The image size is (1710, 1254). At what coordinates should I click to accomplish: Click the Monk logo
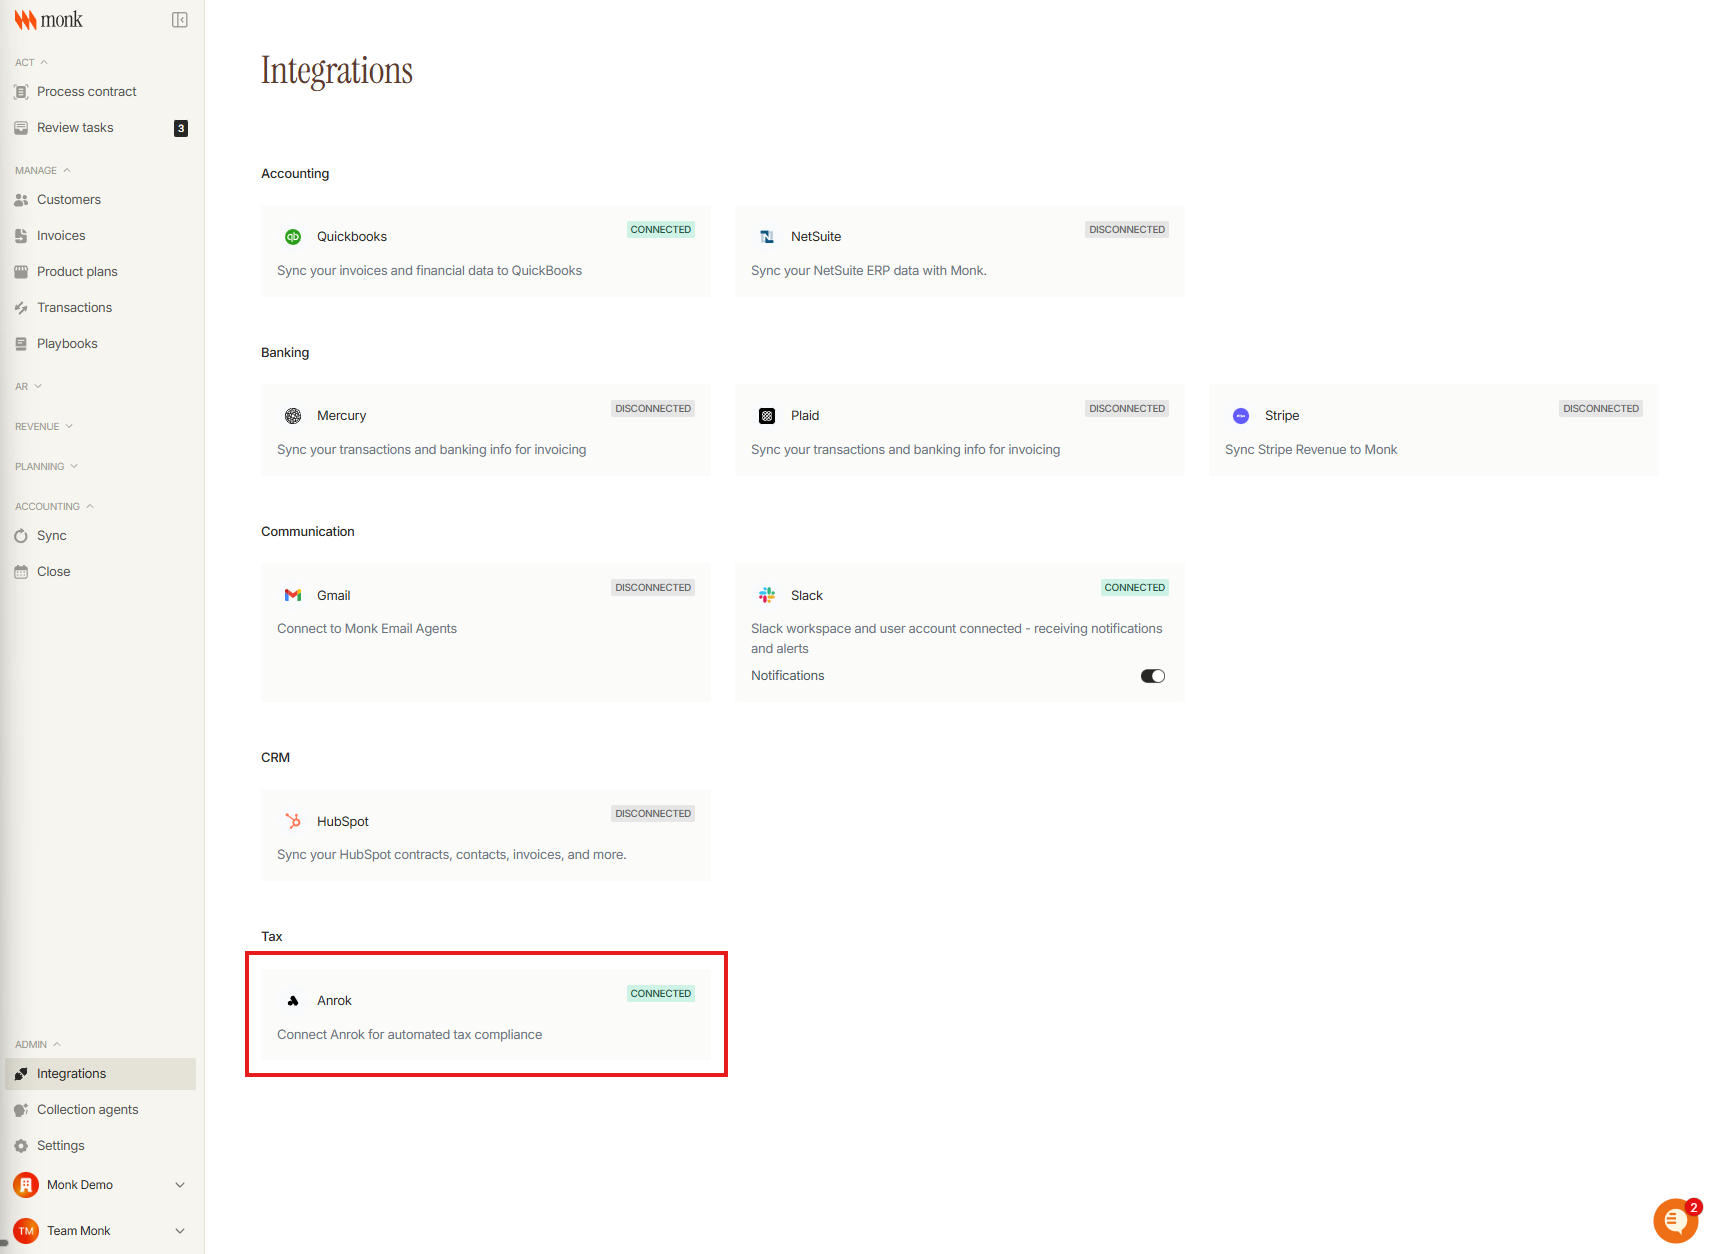(48, 20)
